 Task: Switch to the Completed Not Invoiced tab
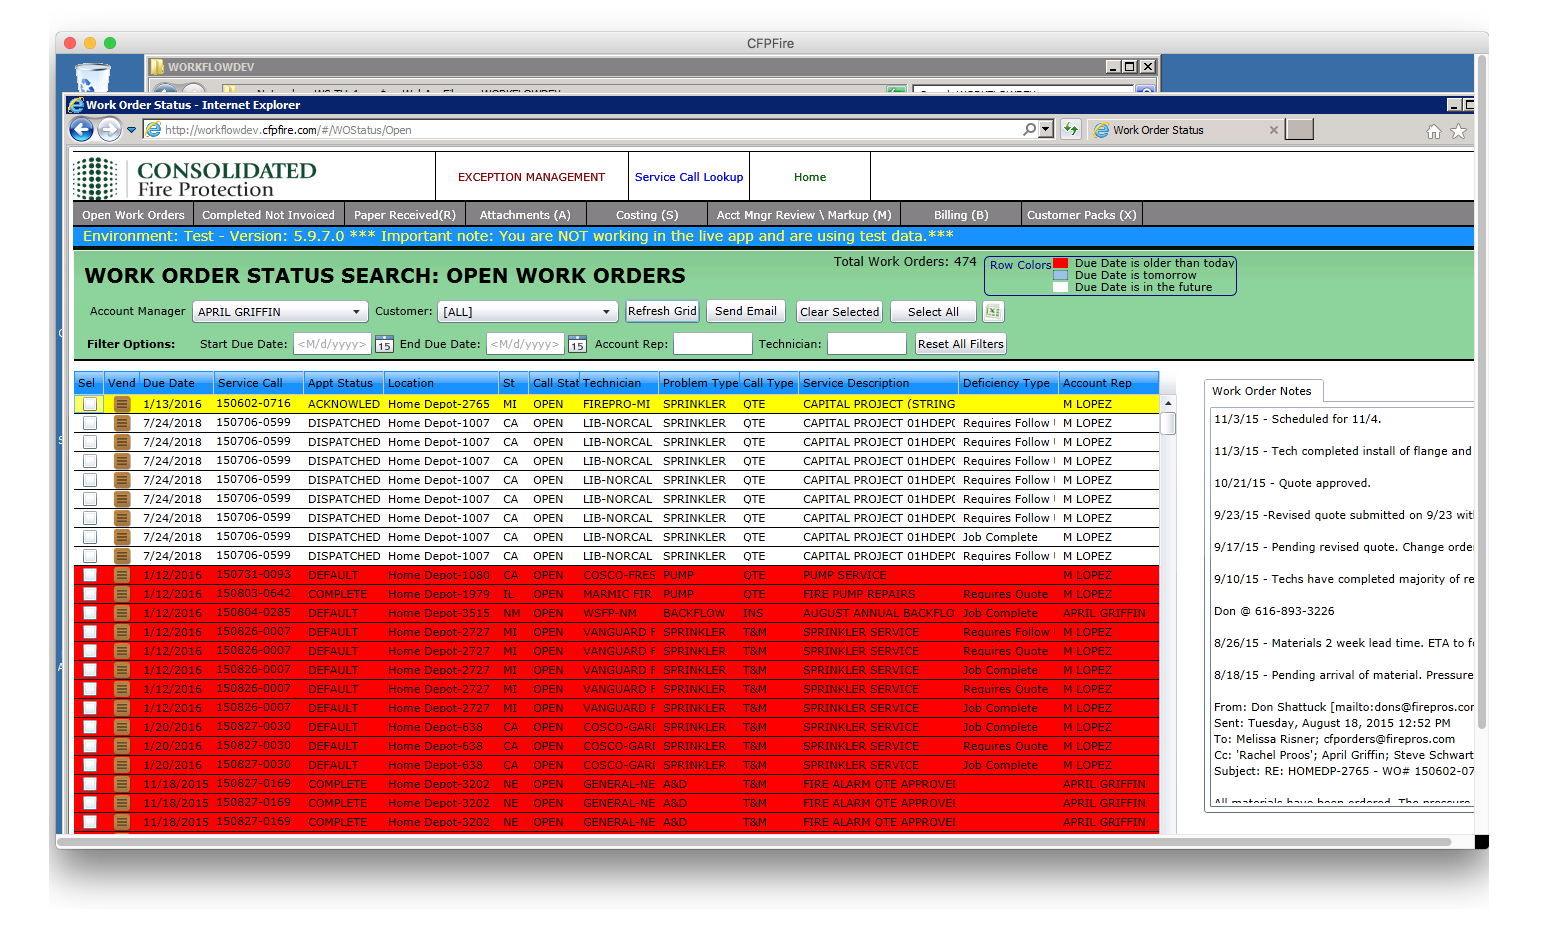click(x=268, y=215)
